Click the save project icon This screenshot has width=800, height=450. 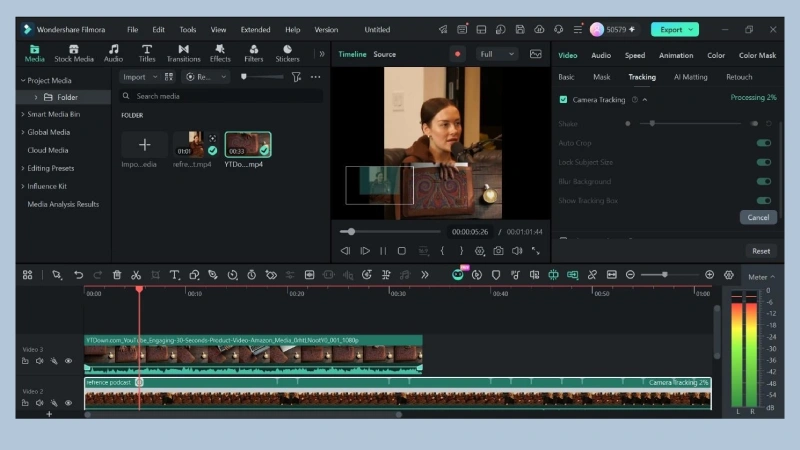point(520,30)
